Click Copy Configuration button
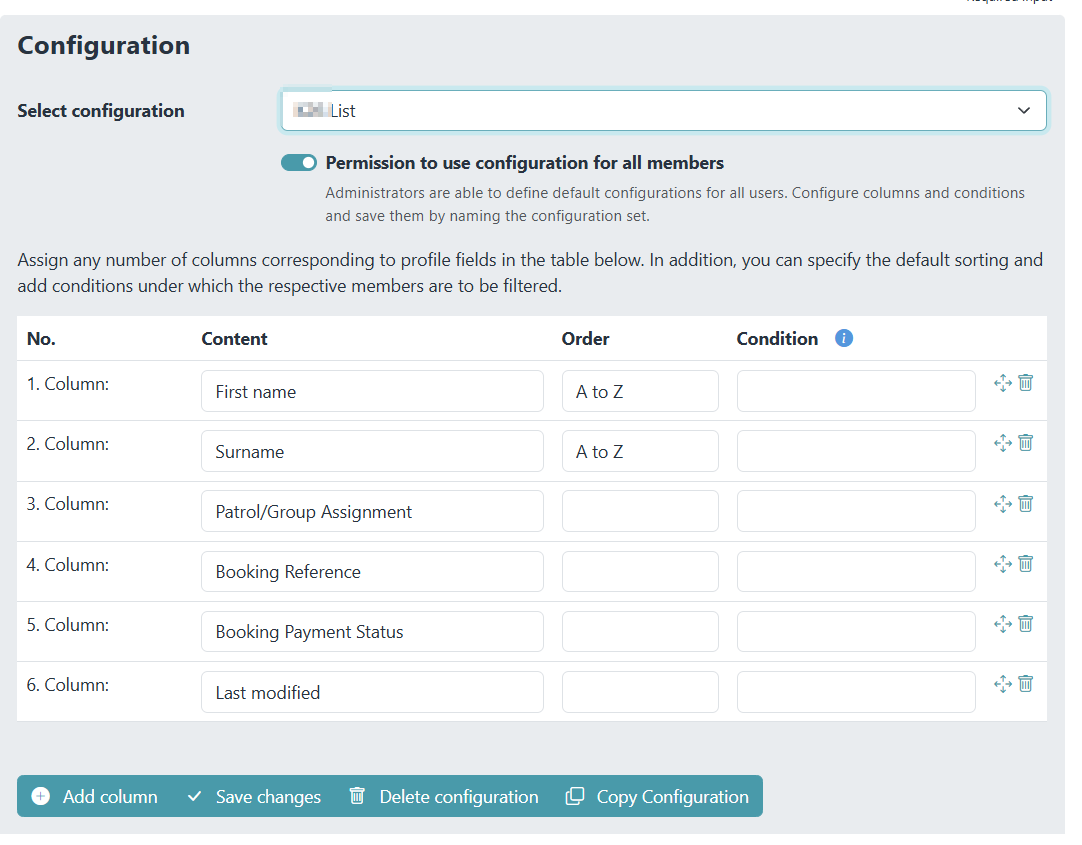The height and width of the screenshot is (845, 1082). pyautogui.click(x=657, y=796)
